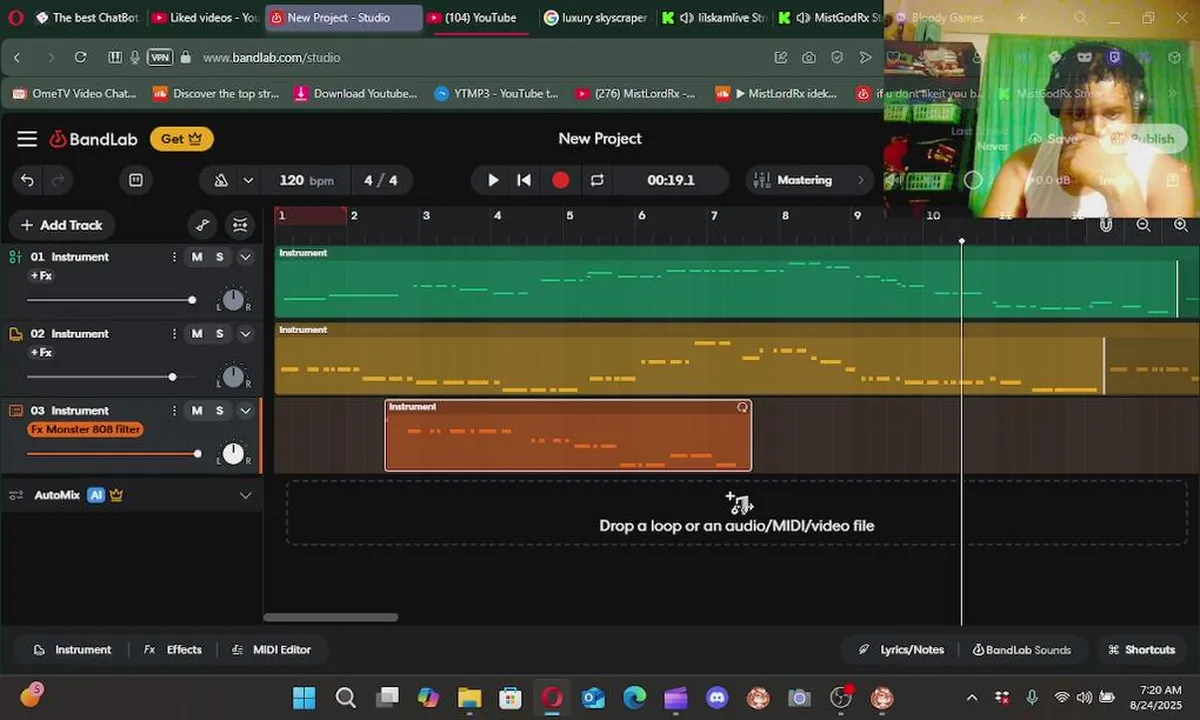Expand the AutoMix section chevron
Screen dimensions: 1200x720
click(x=245, y=495)
